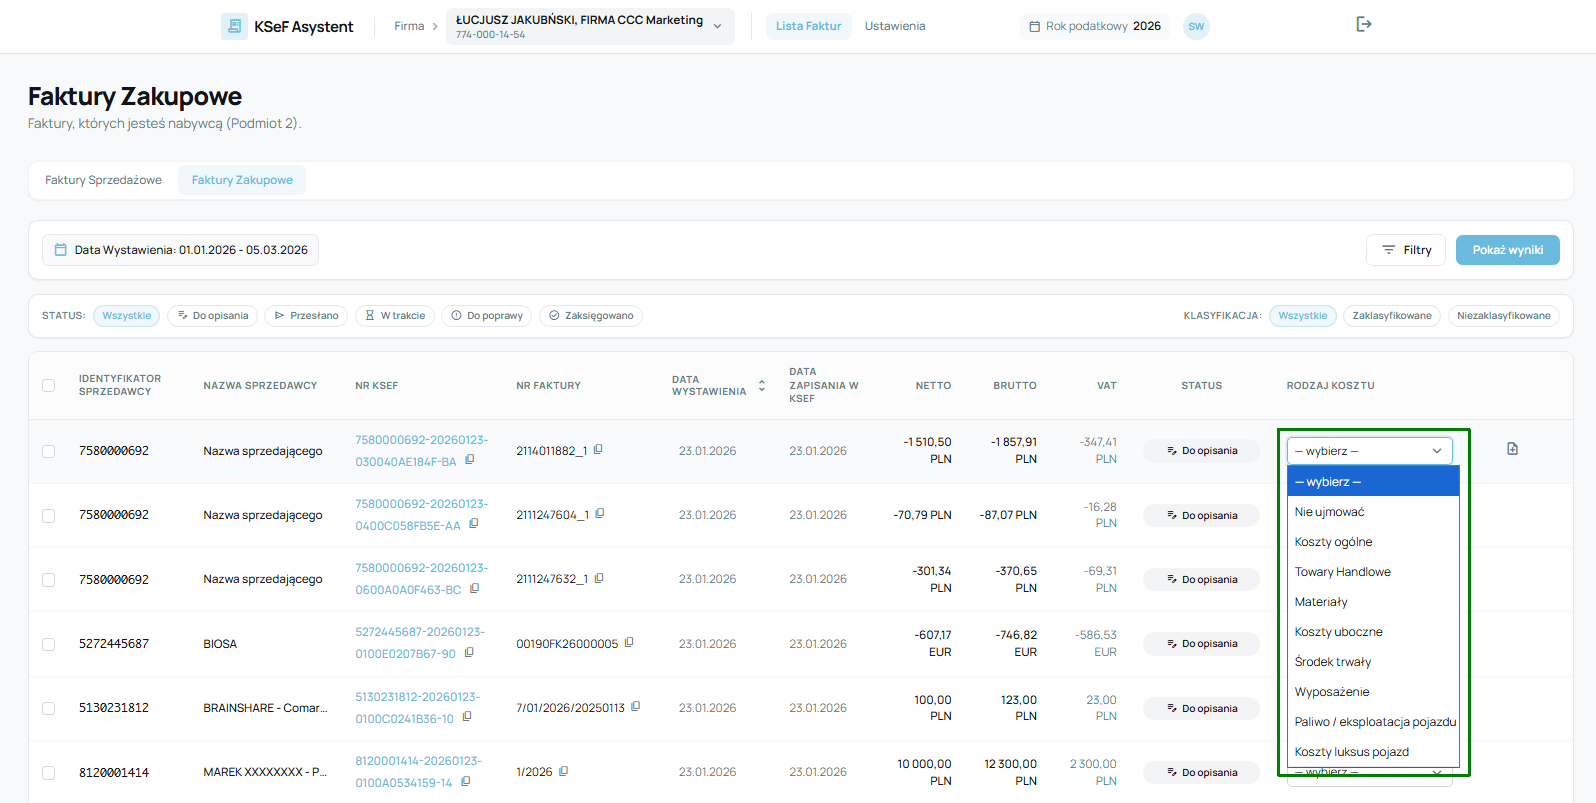
Task: Choose 'Nie ujmować' in cost type list
Action: pyautogui.click(x=1373, y=512)
